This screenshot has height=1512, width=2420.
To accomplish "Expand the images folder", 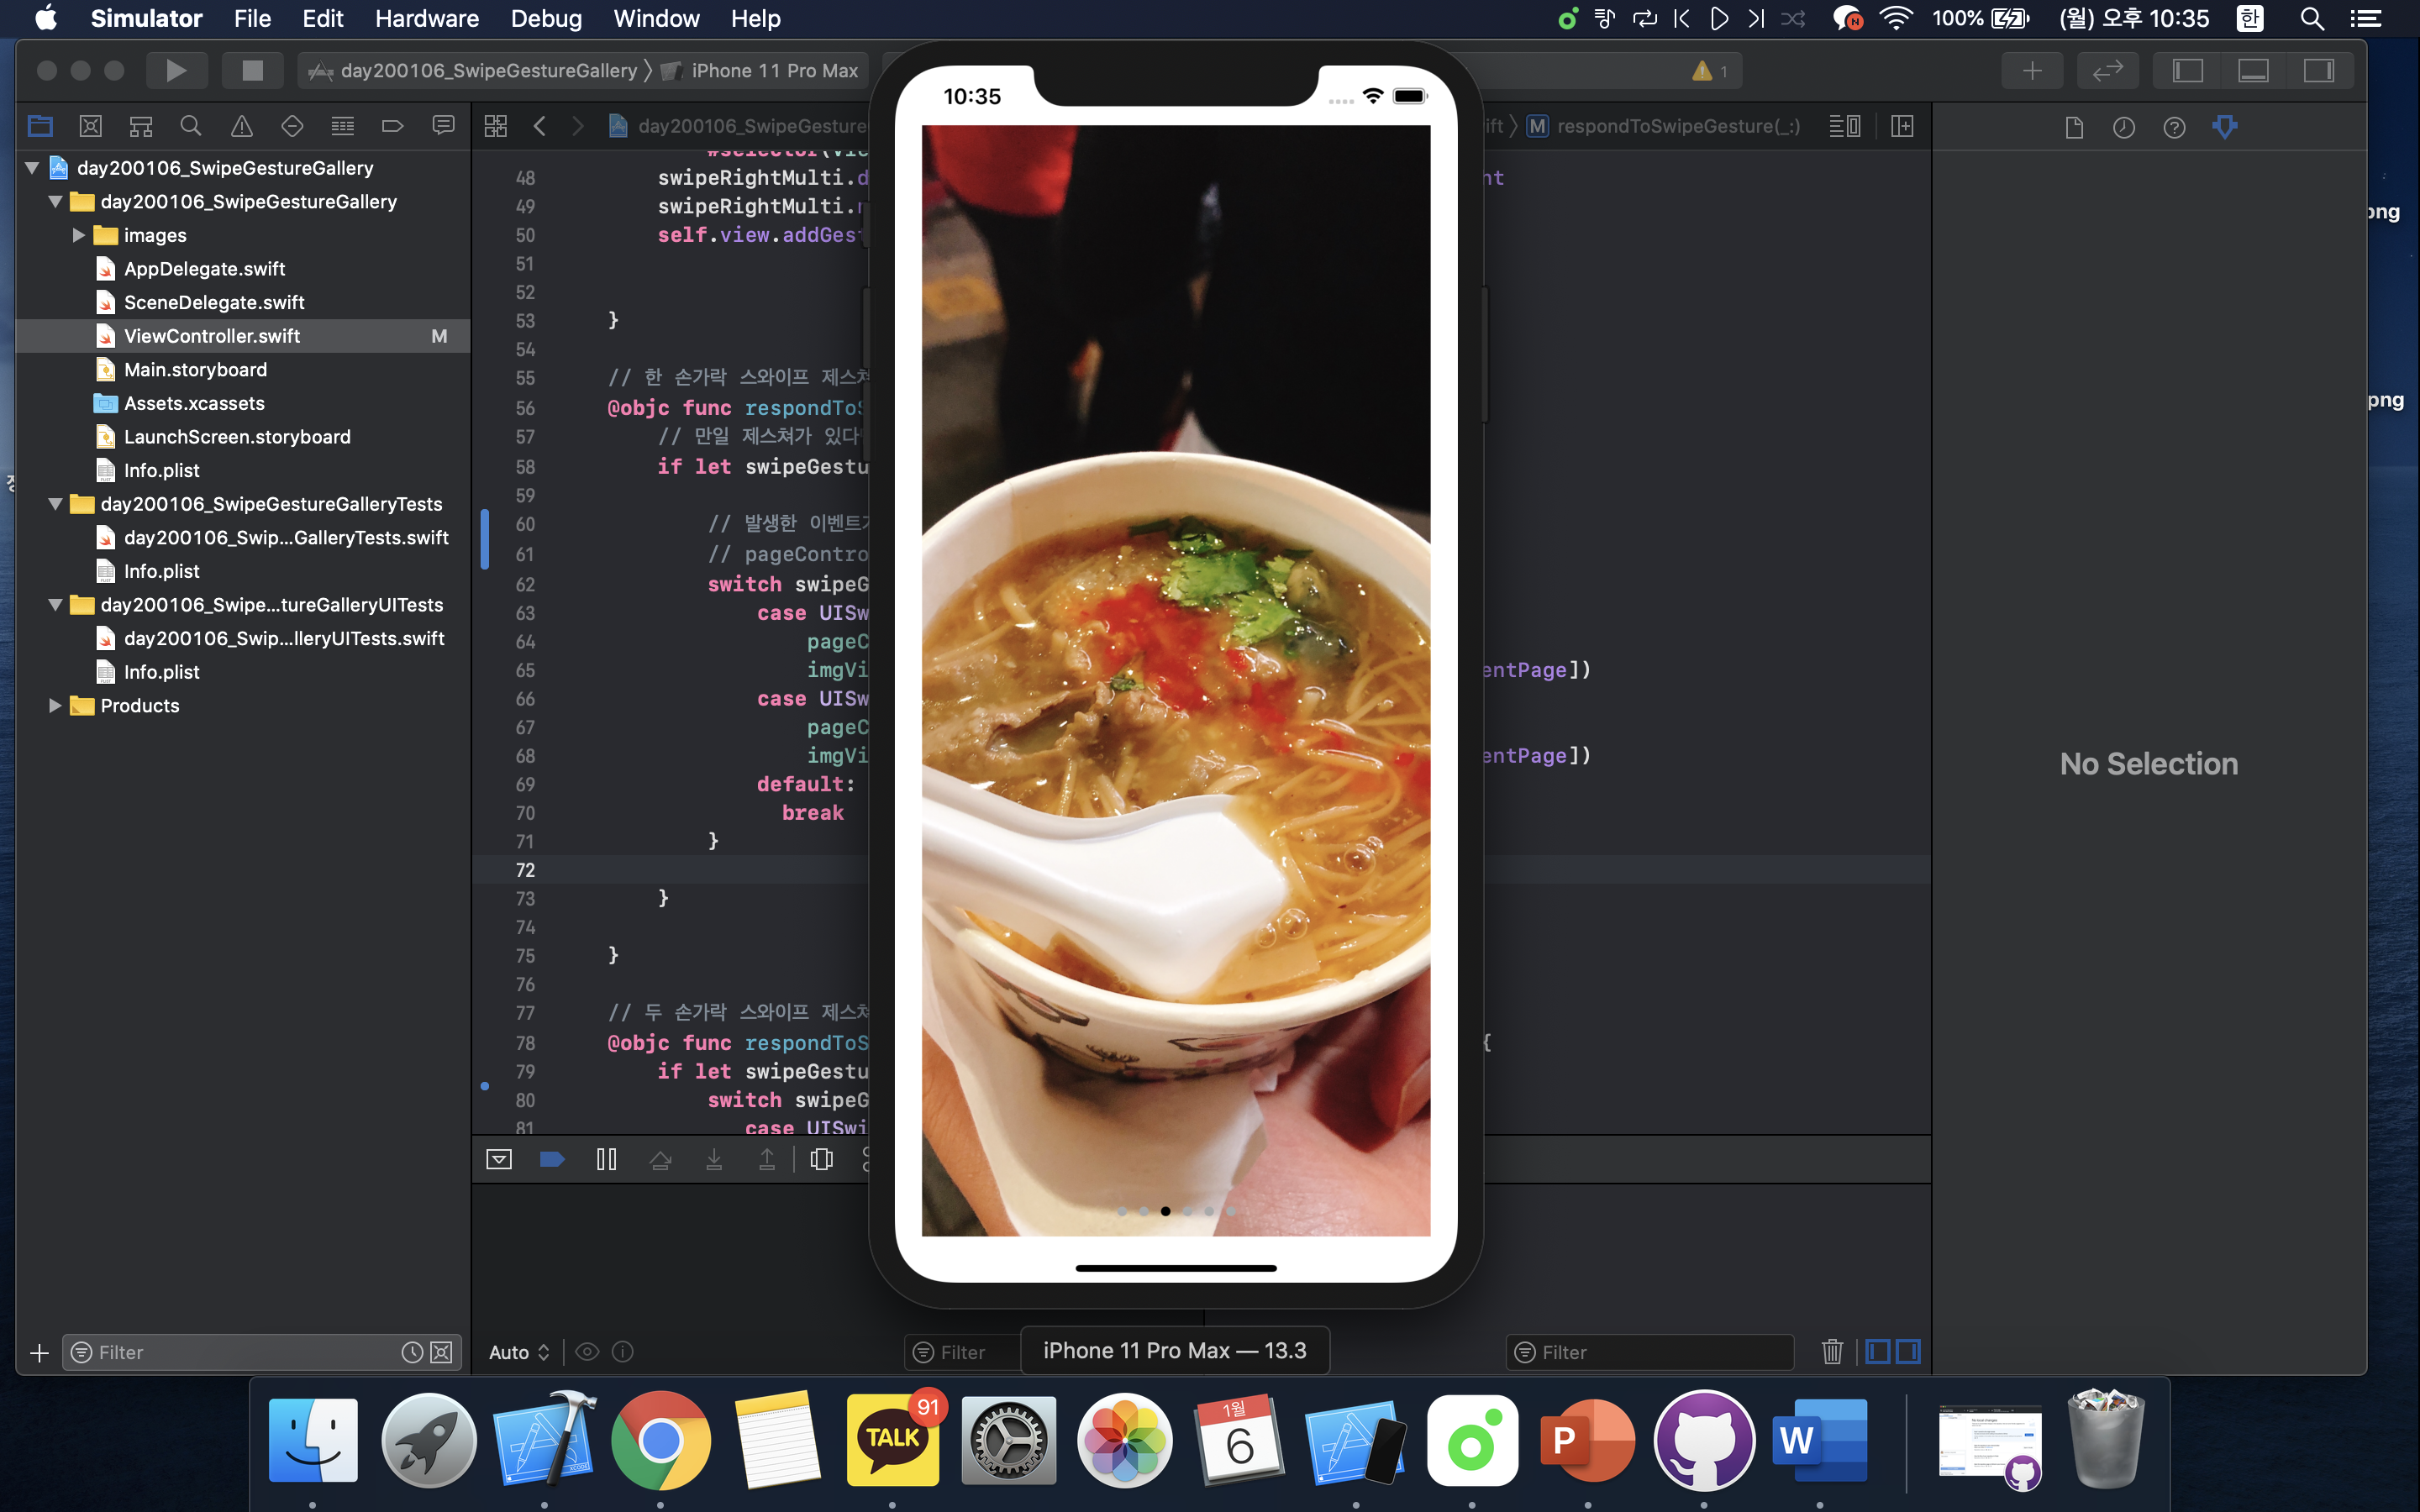I will pos(78,235).
